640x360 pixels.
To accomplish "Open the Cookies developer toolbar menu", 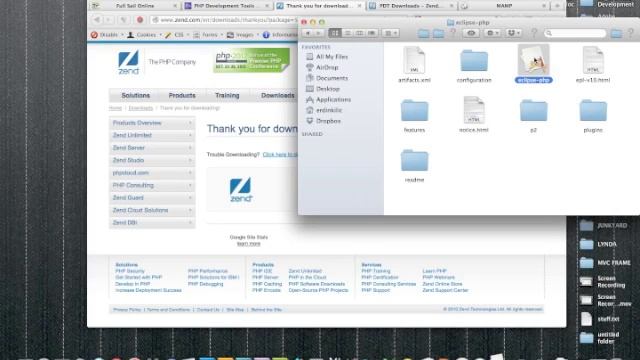I will pos(144,35).
